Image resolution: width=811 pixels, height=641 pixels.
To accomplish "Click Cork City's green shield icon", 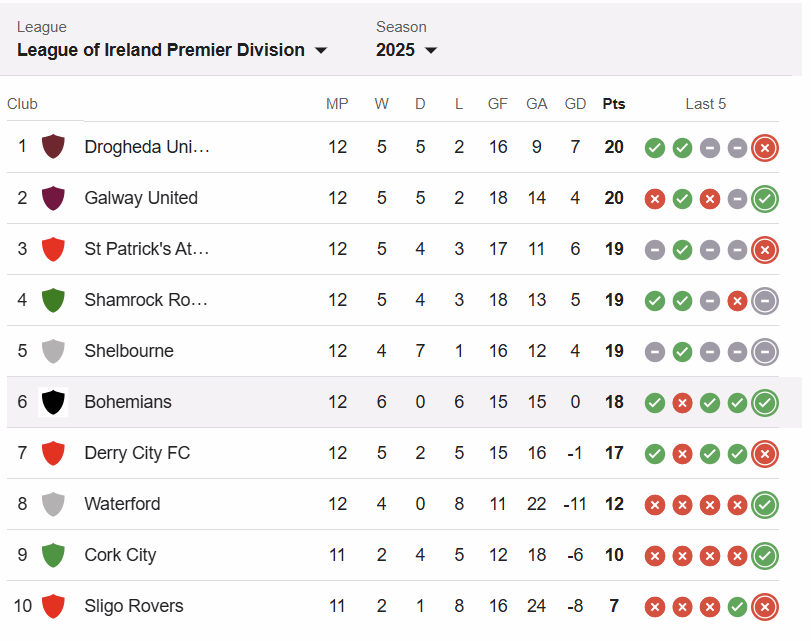I will (x=53, y=555).
